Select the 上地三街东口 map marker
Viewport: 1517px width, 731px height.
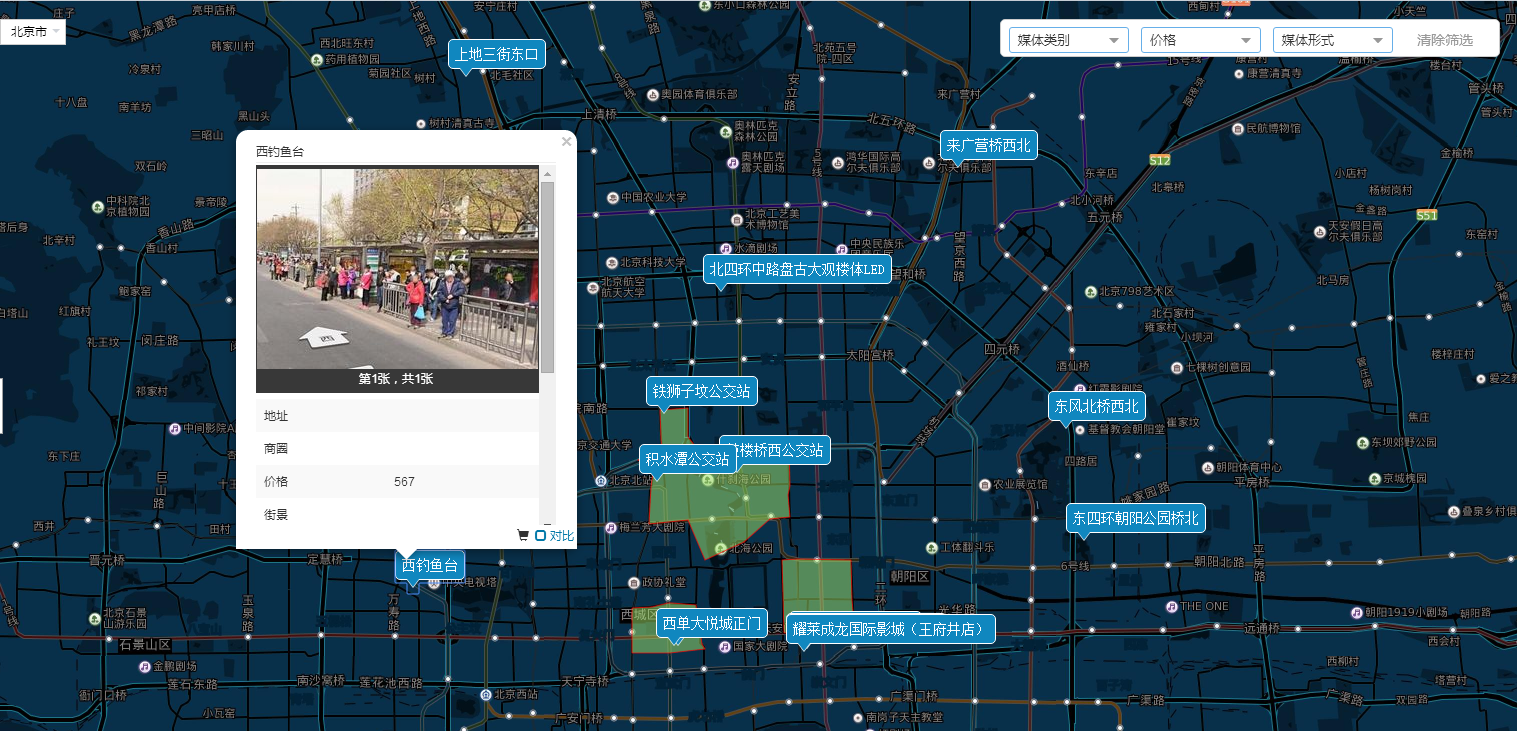(x=497, y=55)
